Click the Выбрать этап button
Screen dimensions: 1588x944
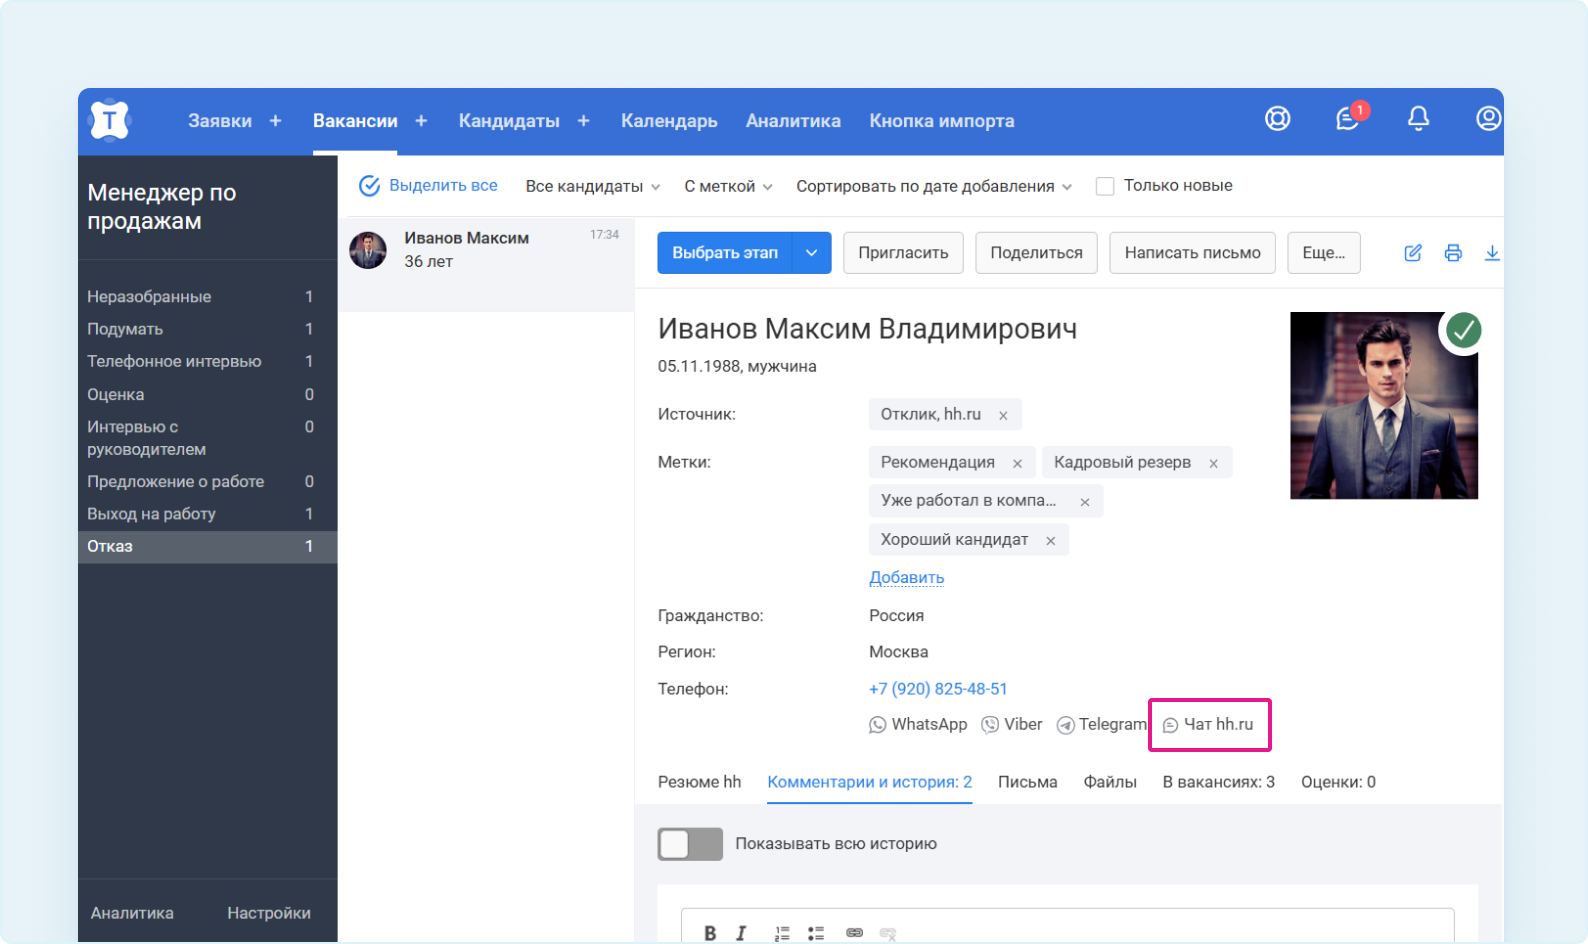click(725, 253)
